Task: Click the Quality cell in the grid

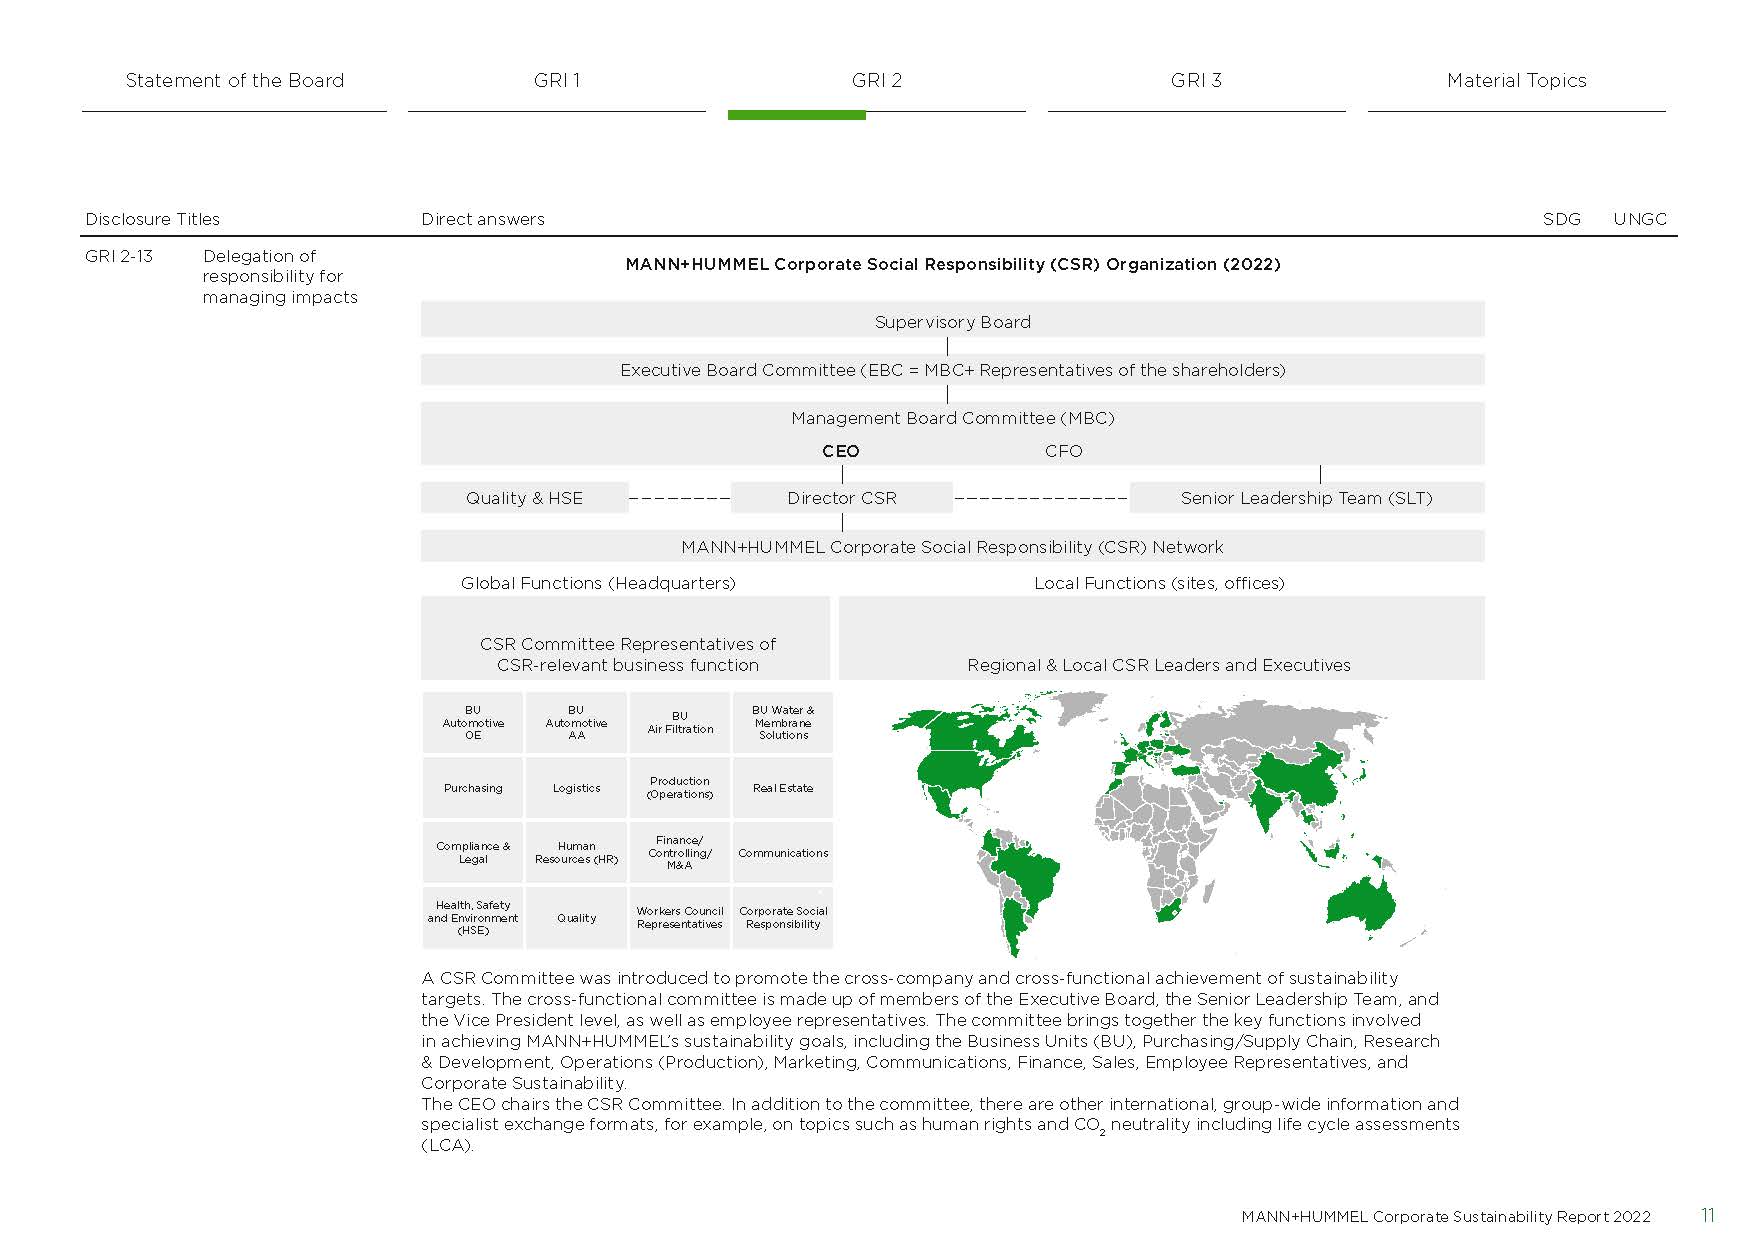Action: tap(576, 918)
